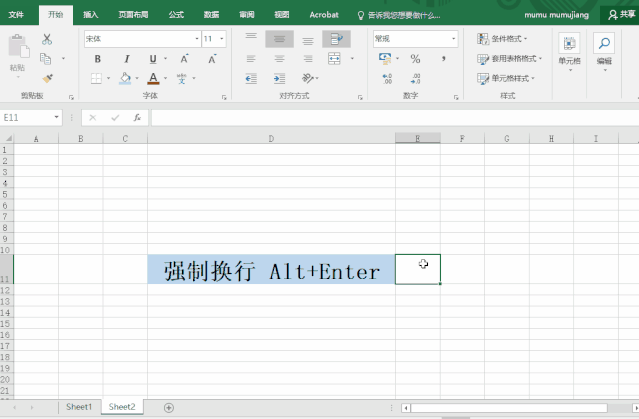Screen dimensions: 639x419
Task: Click the Increase Indent icon
Action: 280,78
